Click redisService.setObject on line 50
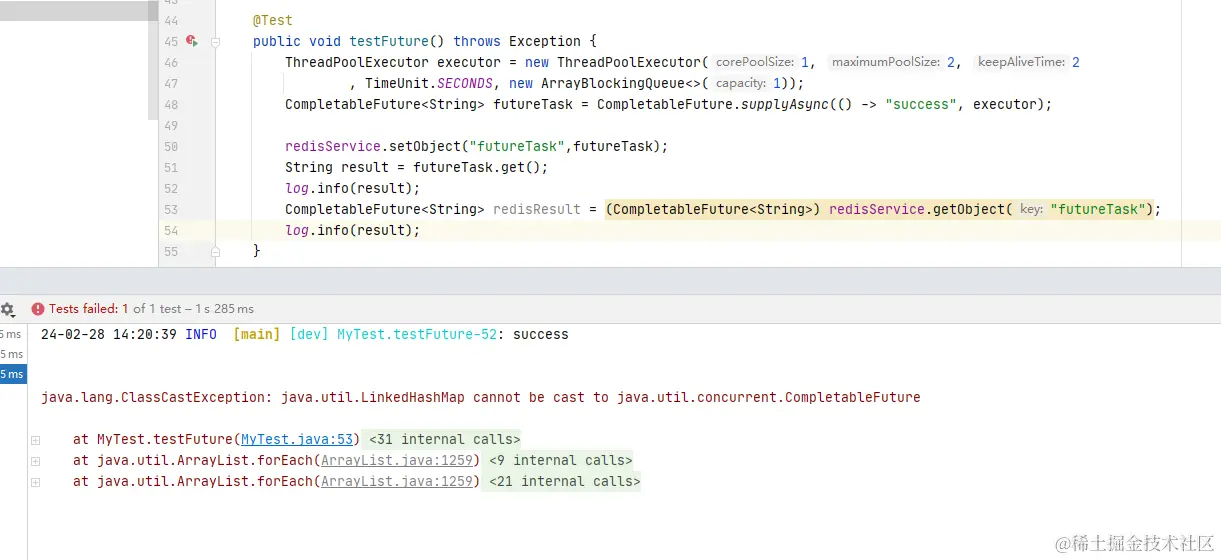The width and height of the screenshot is (1221, 560). 373,146
